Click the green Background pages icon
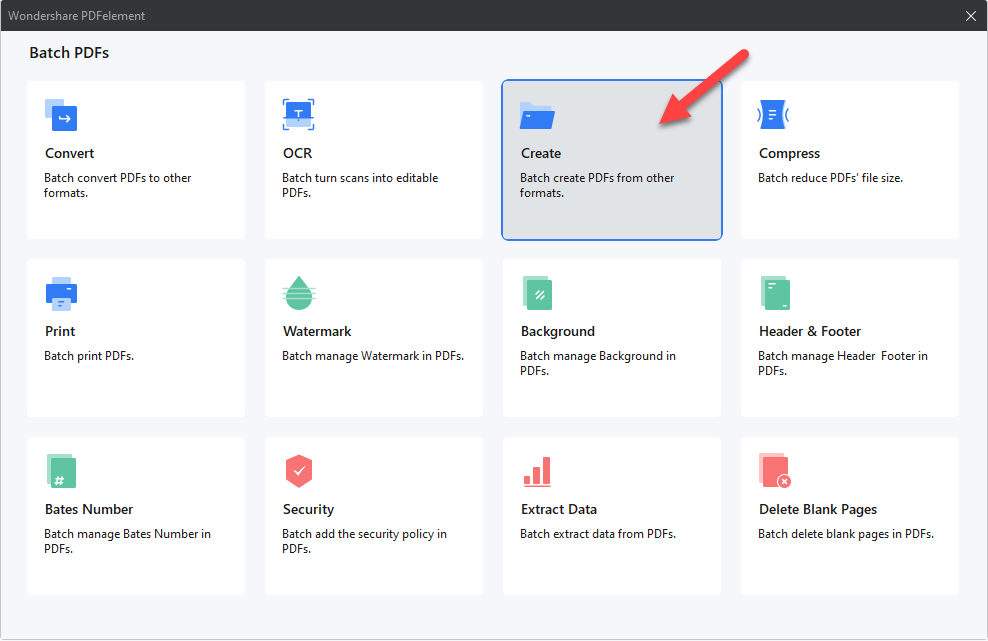This screenshot has height=641, width=988. pyautogui.click(x=537, y=293)
